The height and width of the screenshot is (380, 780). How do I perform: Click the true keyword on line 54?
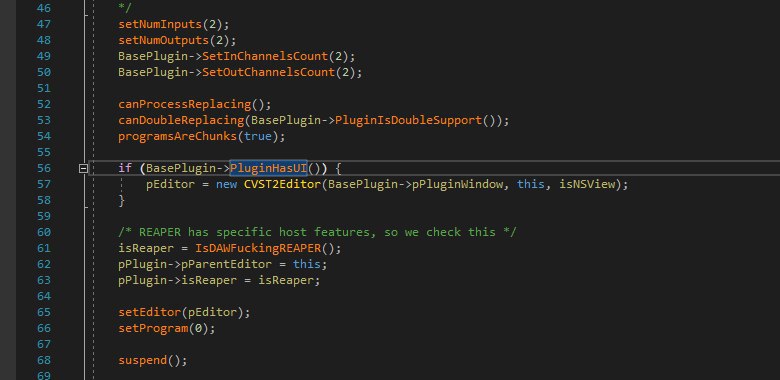(258, 136)
